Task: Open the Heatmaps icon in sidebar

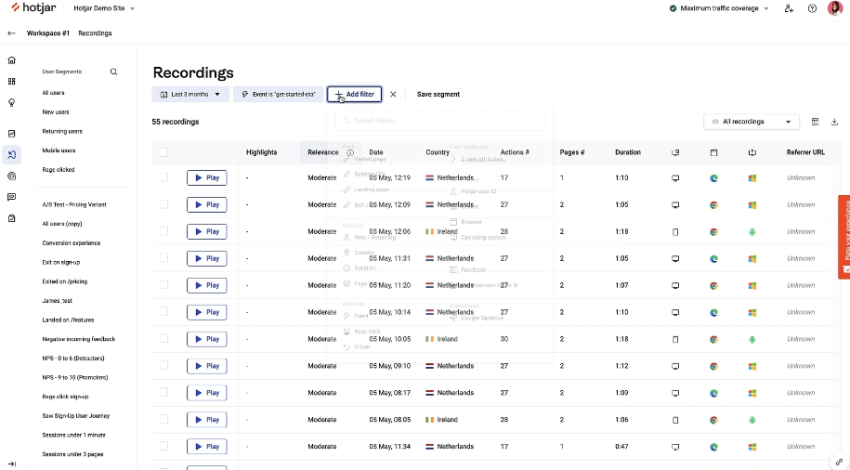Action: point(11,176)
